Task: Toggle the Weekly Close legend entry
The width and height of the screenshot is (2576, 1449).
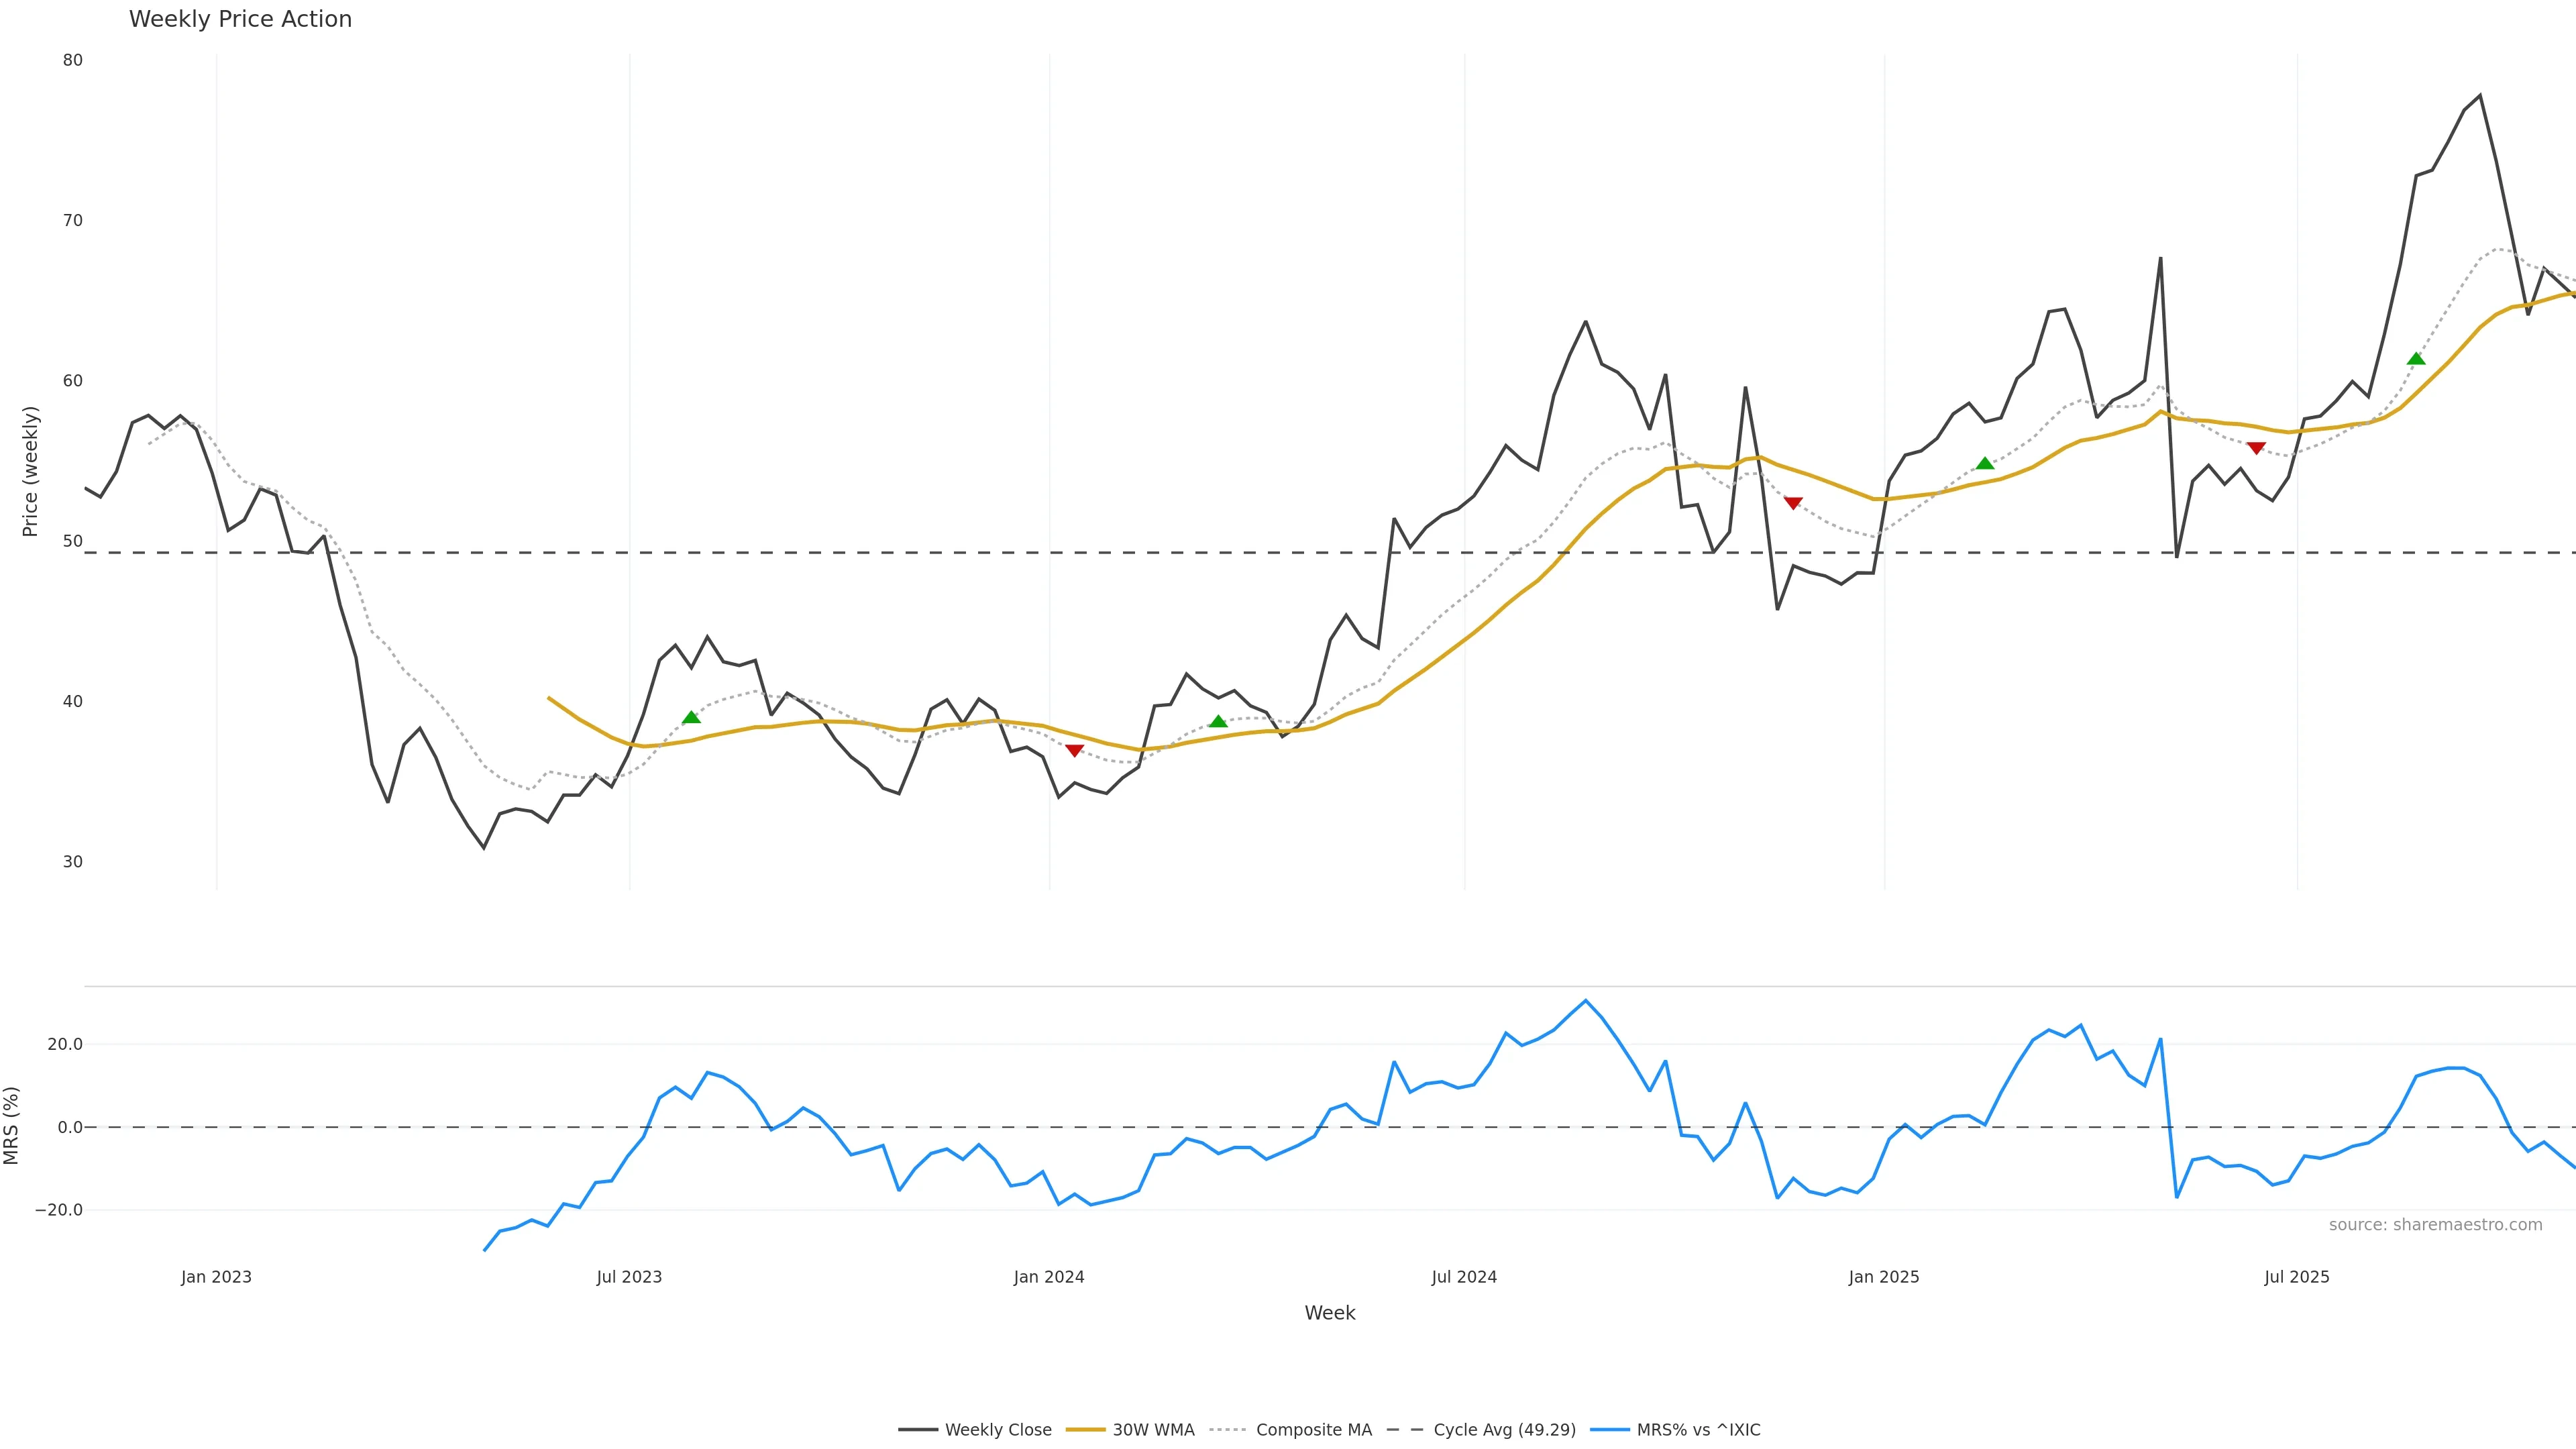Action: (x=997, y=1430)
